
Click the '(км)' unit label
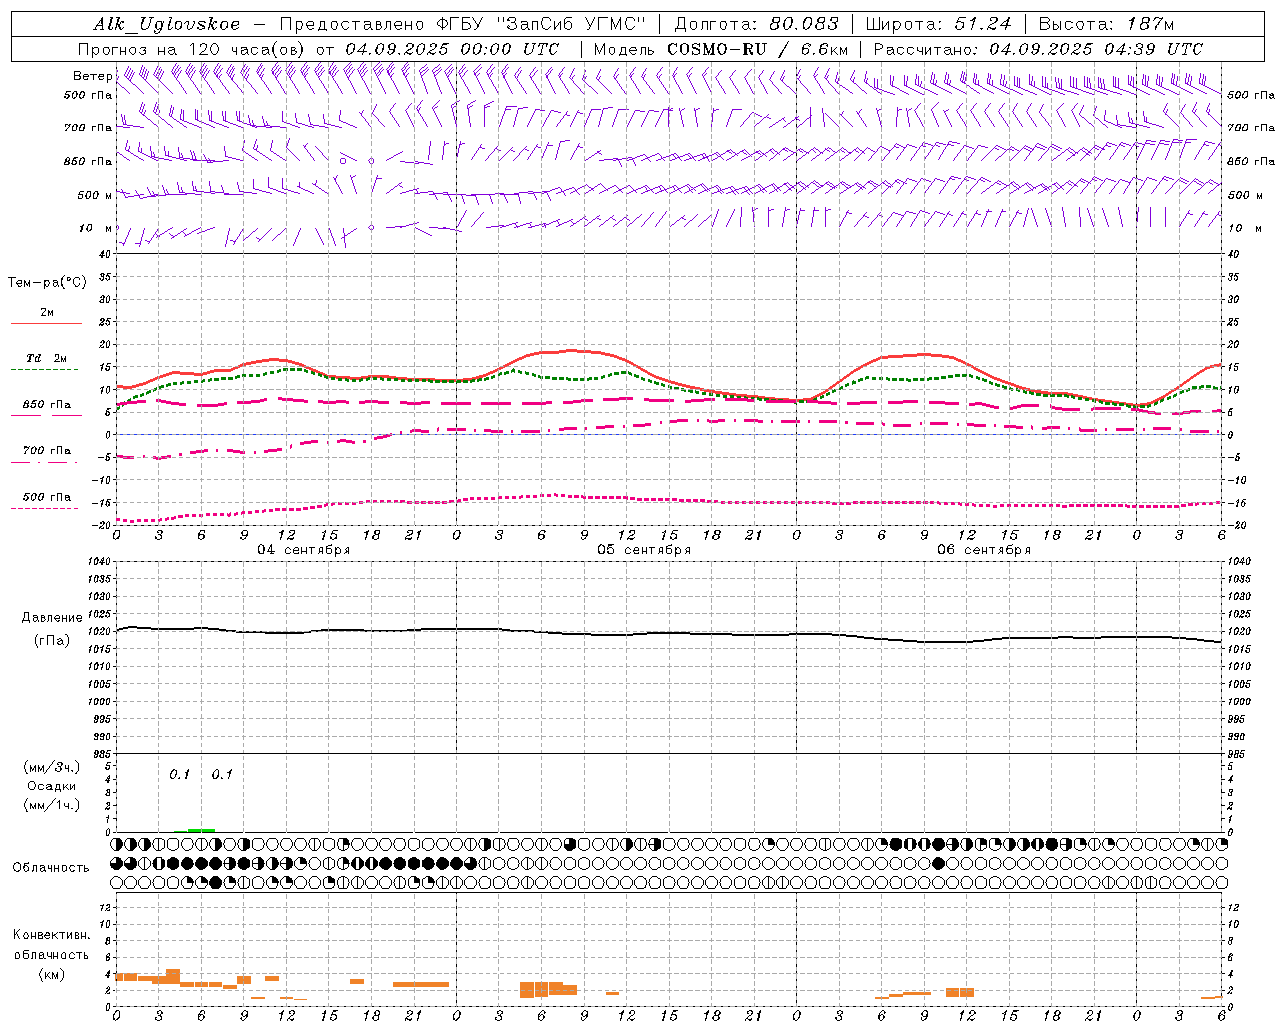point(51,974)
